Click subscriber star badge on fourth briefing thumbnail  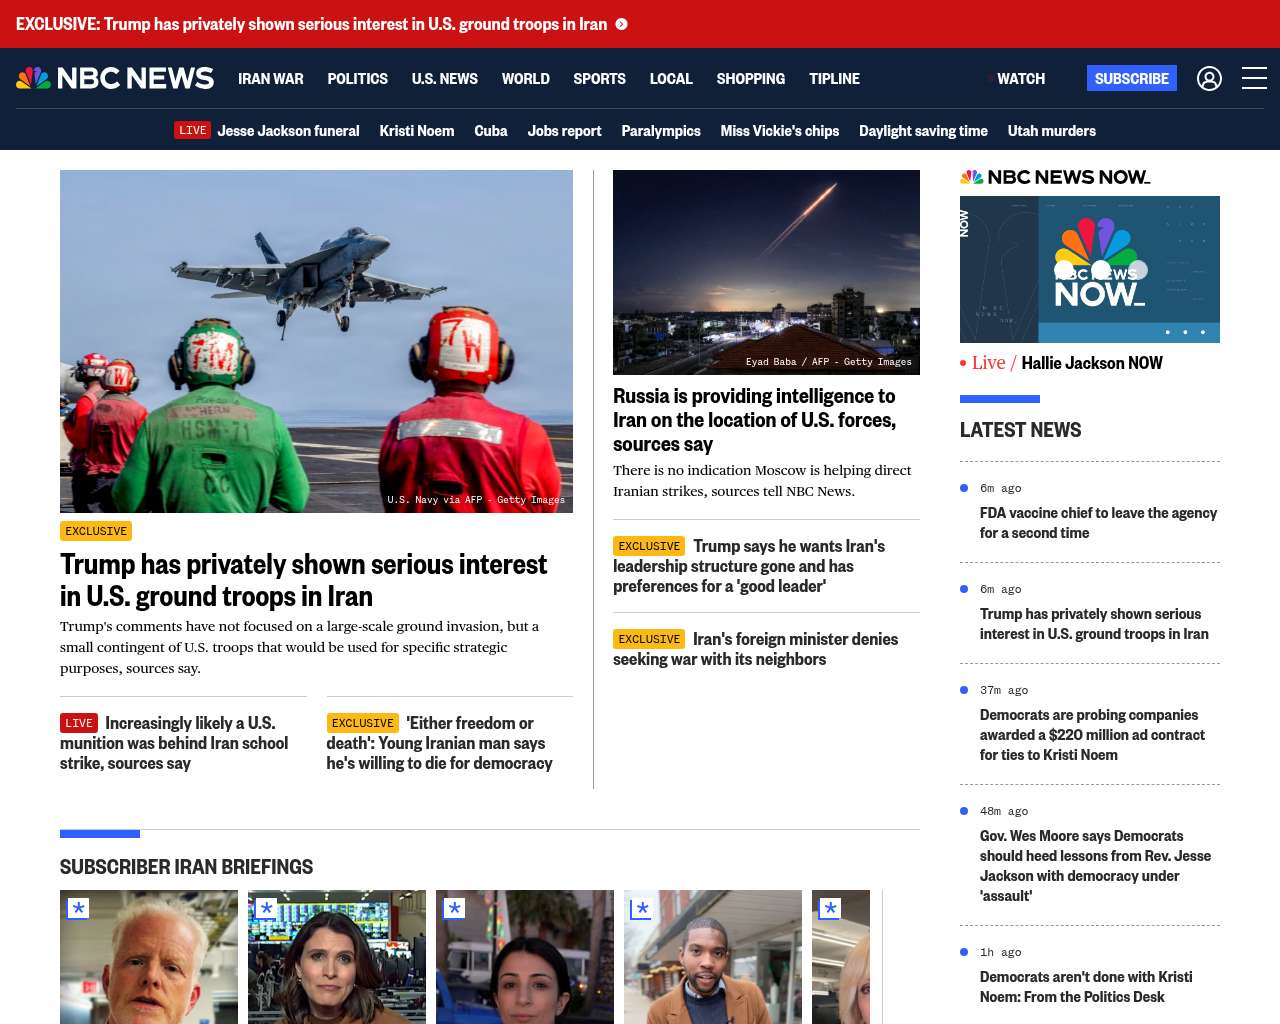point(642,908)
